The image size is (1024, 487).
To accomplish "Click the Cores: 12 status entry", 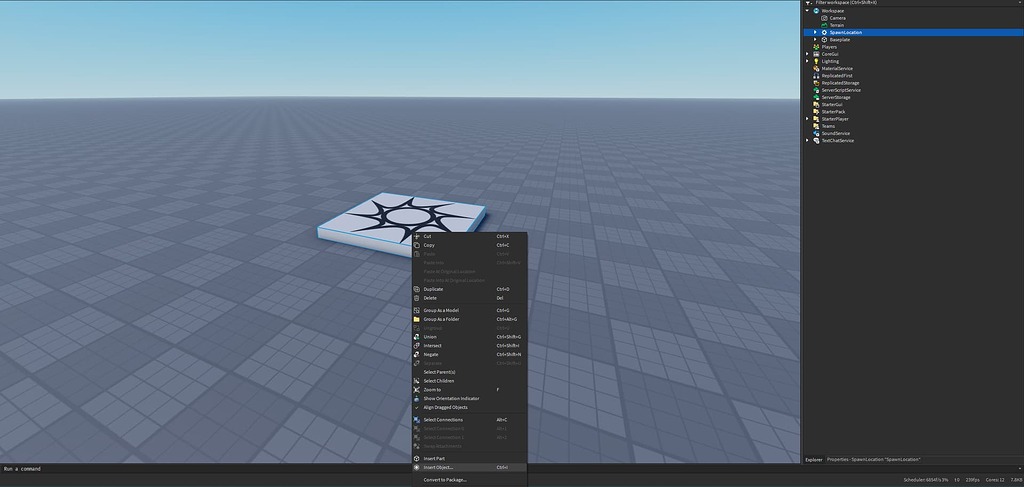I will pos(997,480).
